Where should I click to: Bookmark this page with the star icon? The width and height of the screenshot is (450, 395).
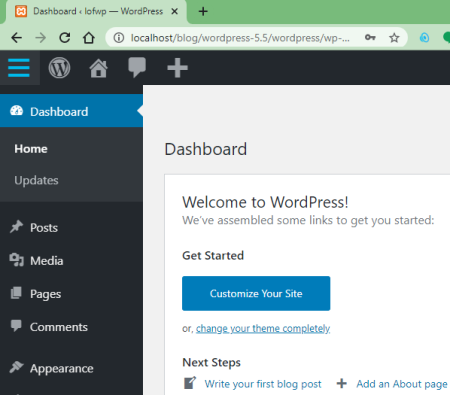[394, 38]
